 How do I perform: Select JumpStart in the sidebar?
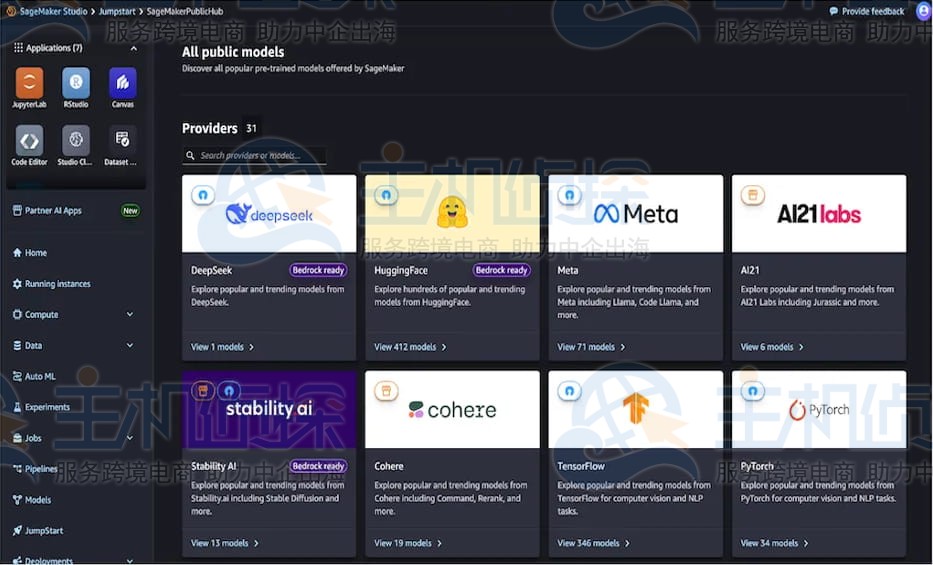[x=44, y=531]
